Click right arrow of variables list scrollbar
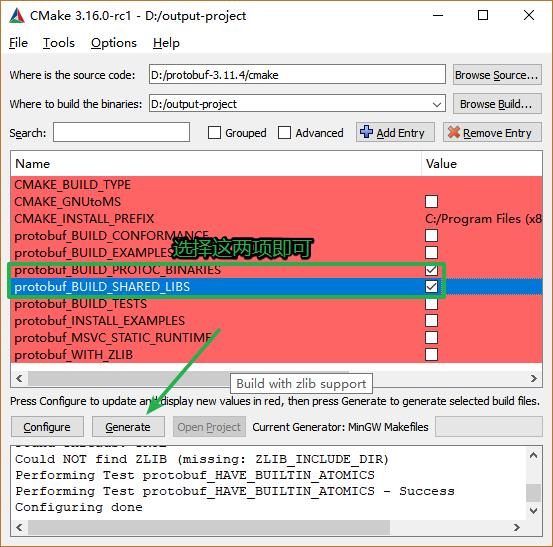 tap(534, 379)
